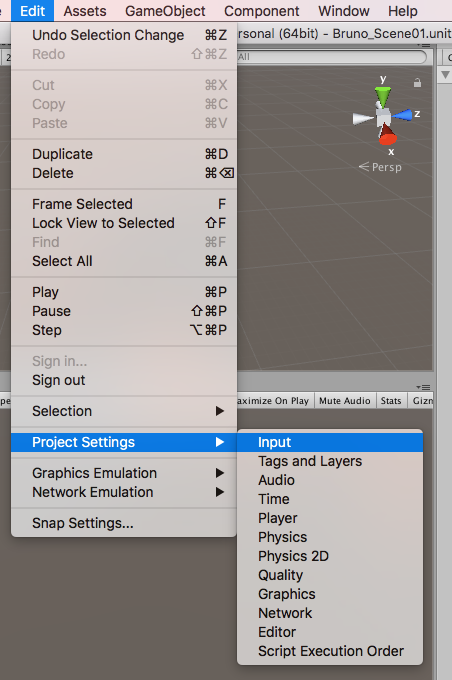Viewport: 452px width, 680px height.
Task: Click the blue Z axis cone
Action: [402, 115]
